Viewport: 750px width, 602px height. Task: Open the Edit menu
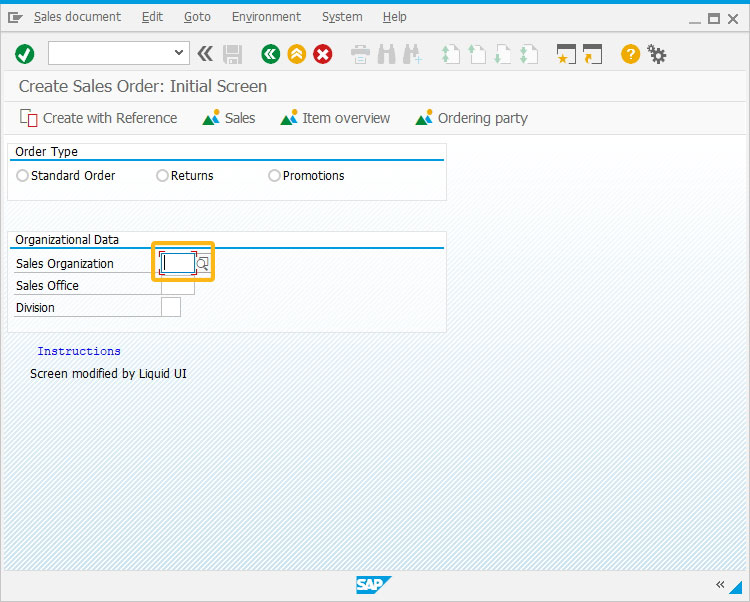pyautogui.click(x=152, y=17)
